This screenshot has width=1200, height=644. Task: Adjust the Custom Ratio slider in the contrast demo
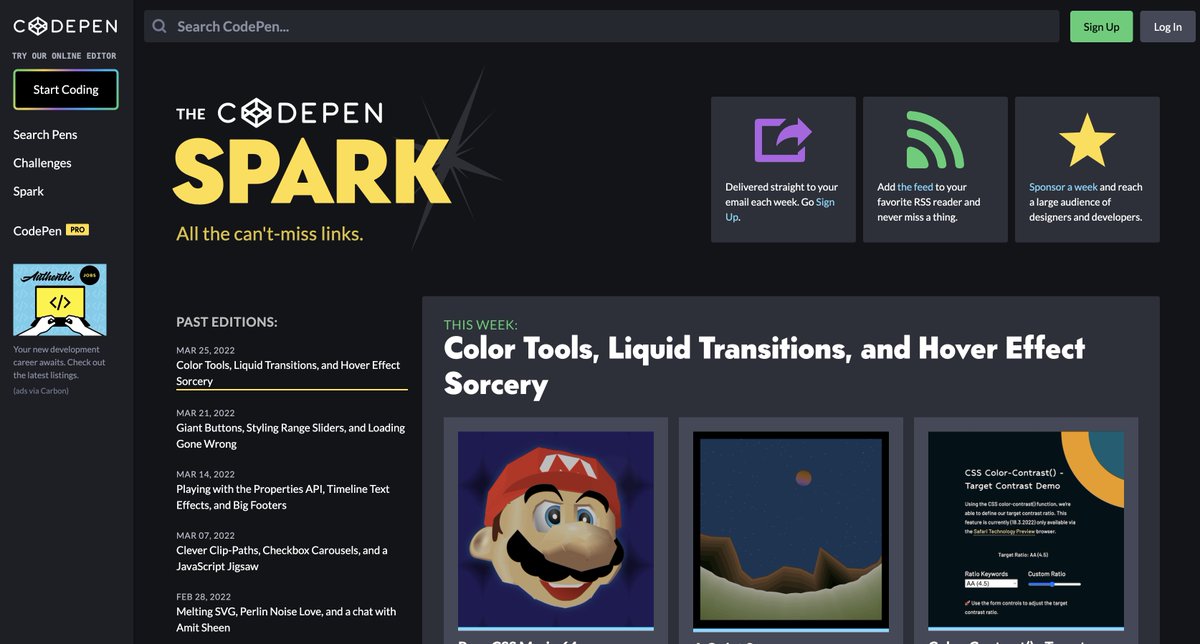pos(1053,584)
